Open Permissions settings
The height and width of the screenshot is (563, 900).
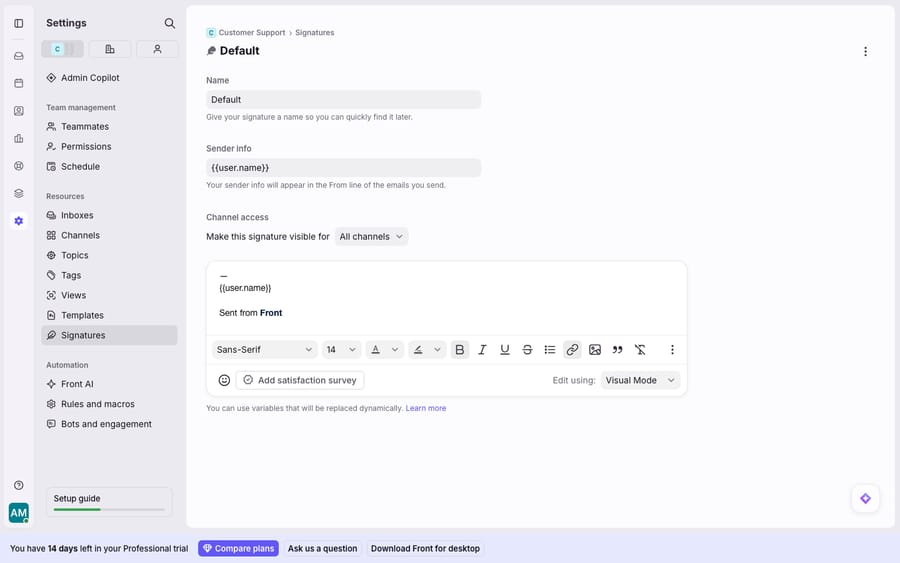(109, 146)
